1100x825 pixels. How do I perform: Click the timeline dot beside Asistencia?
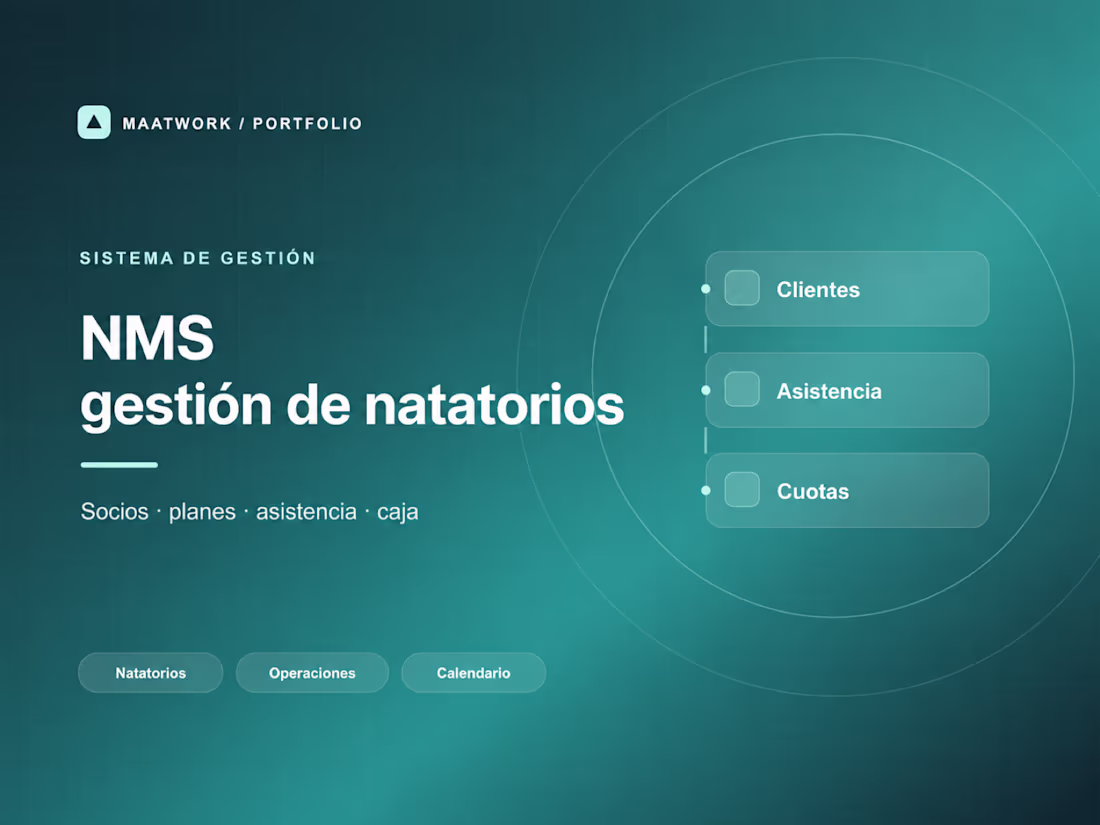tap(706, 390)
